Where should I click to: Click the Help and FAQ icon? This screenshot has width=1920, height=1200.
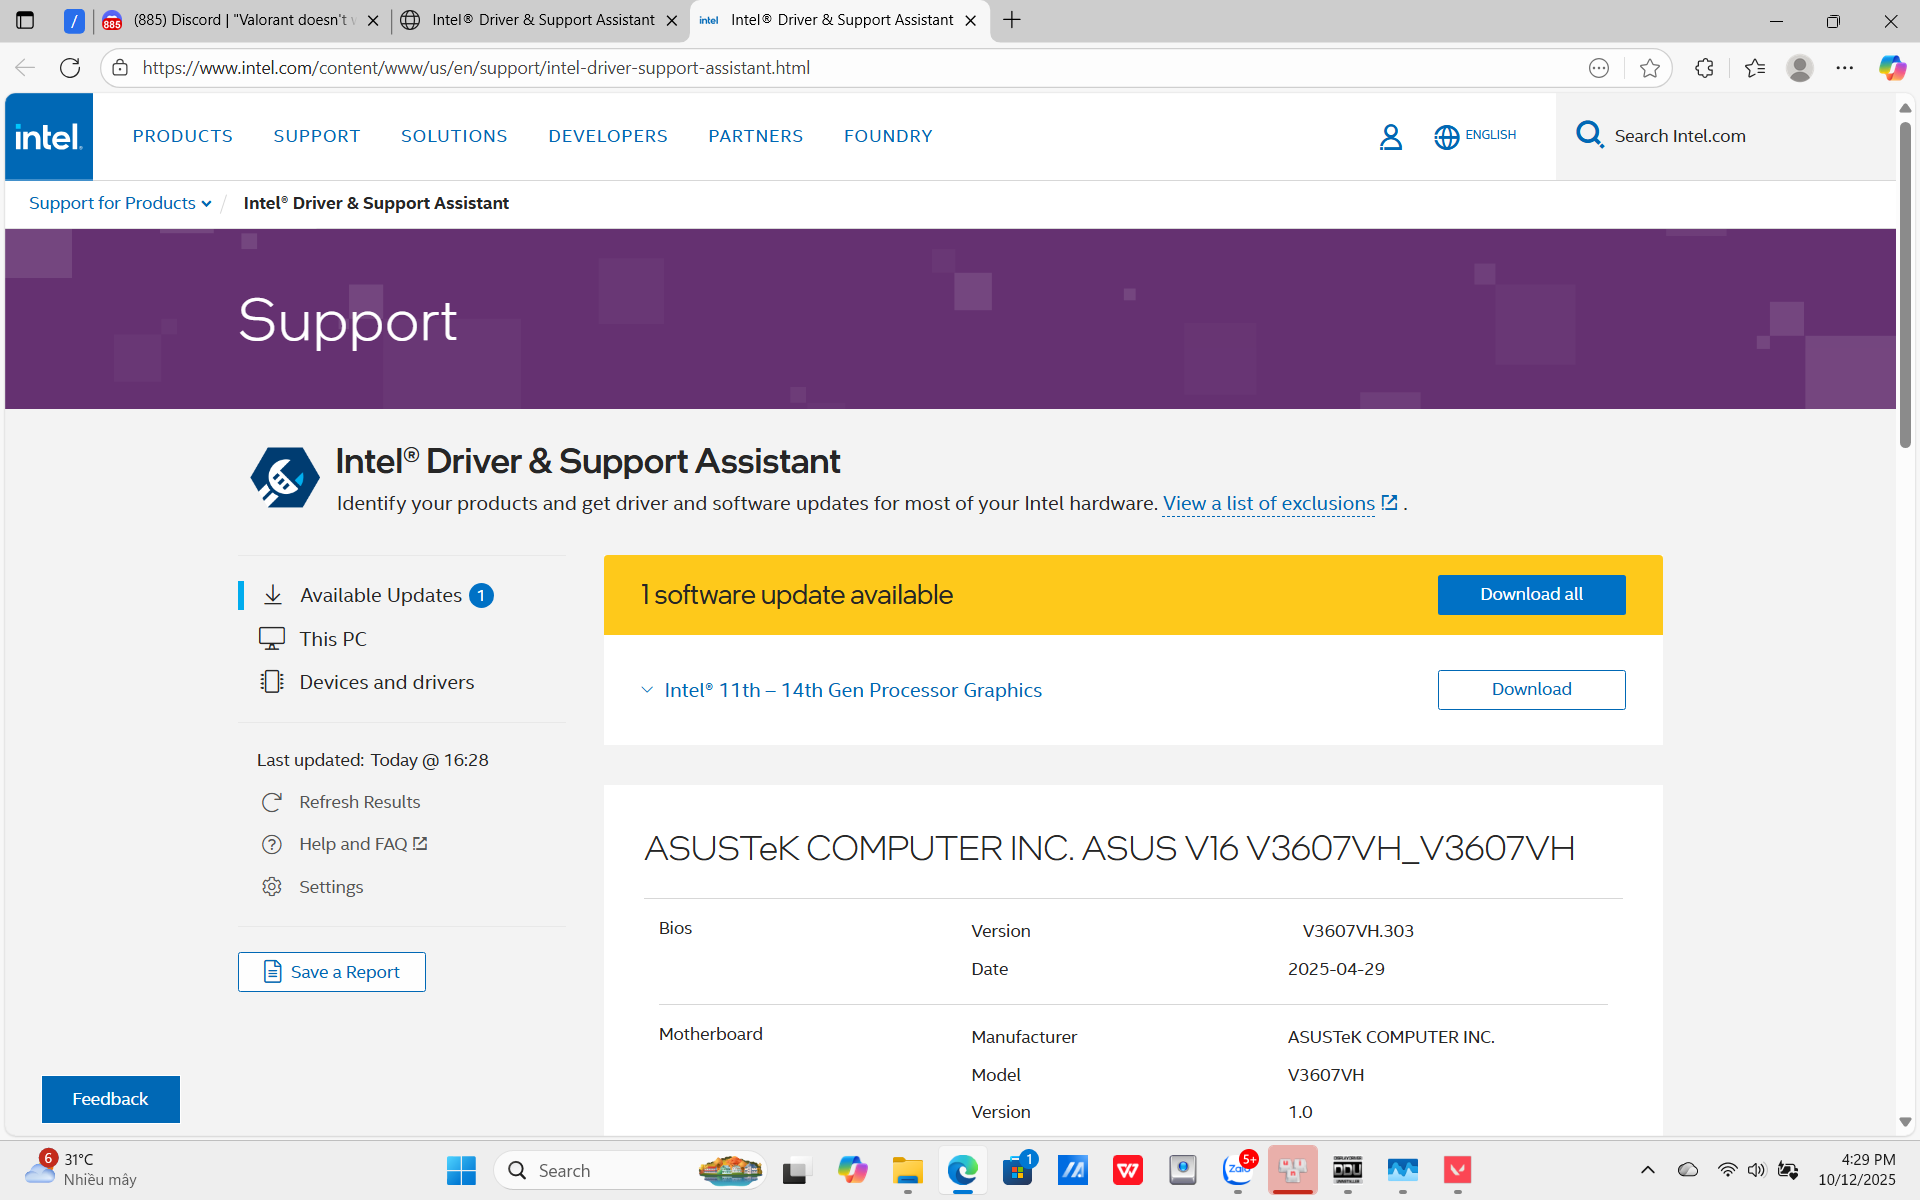click(x=271, y=844)
